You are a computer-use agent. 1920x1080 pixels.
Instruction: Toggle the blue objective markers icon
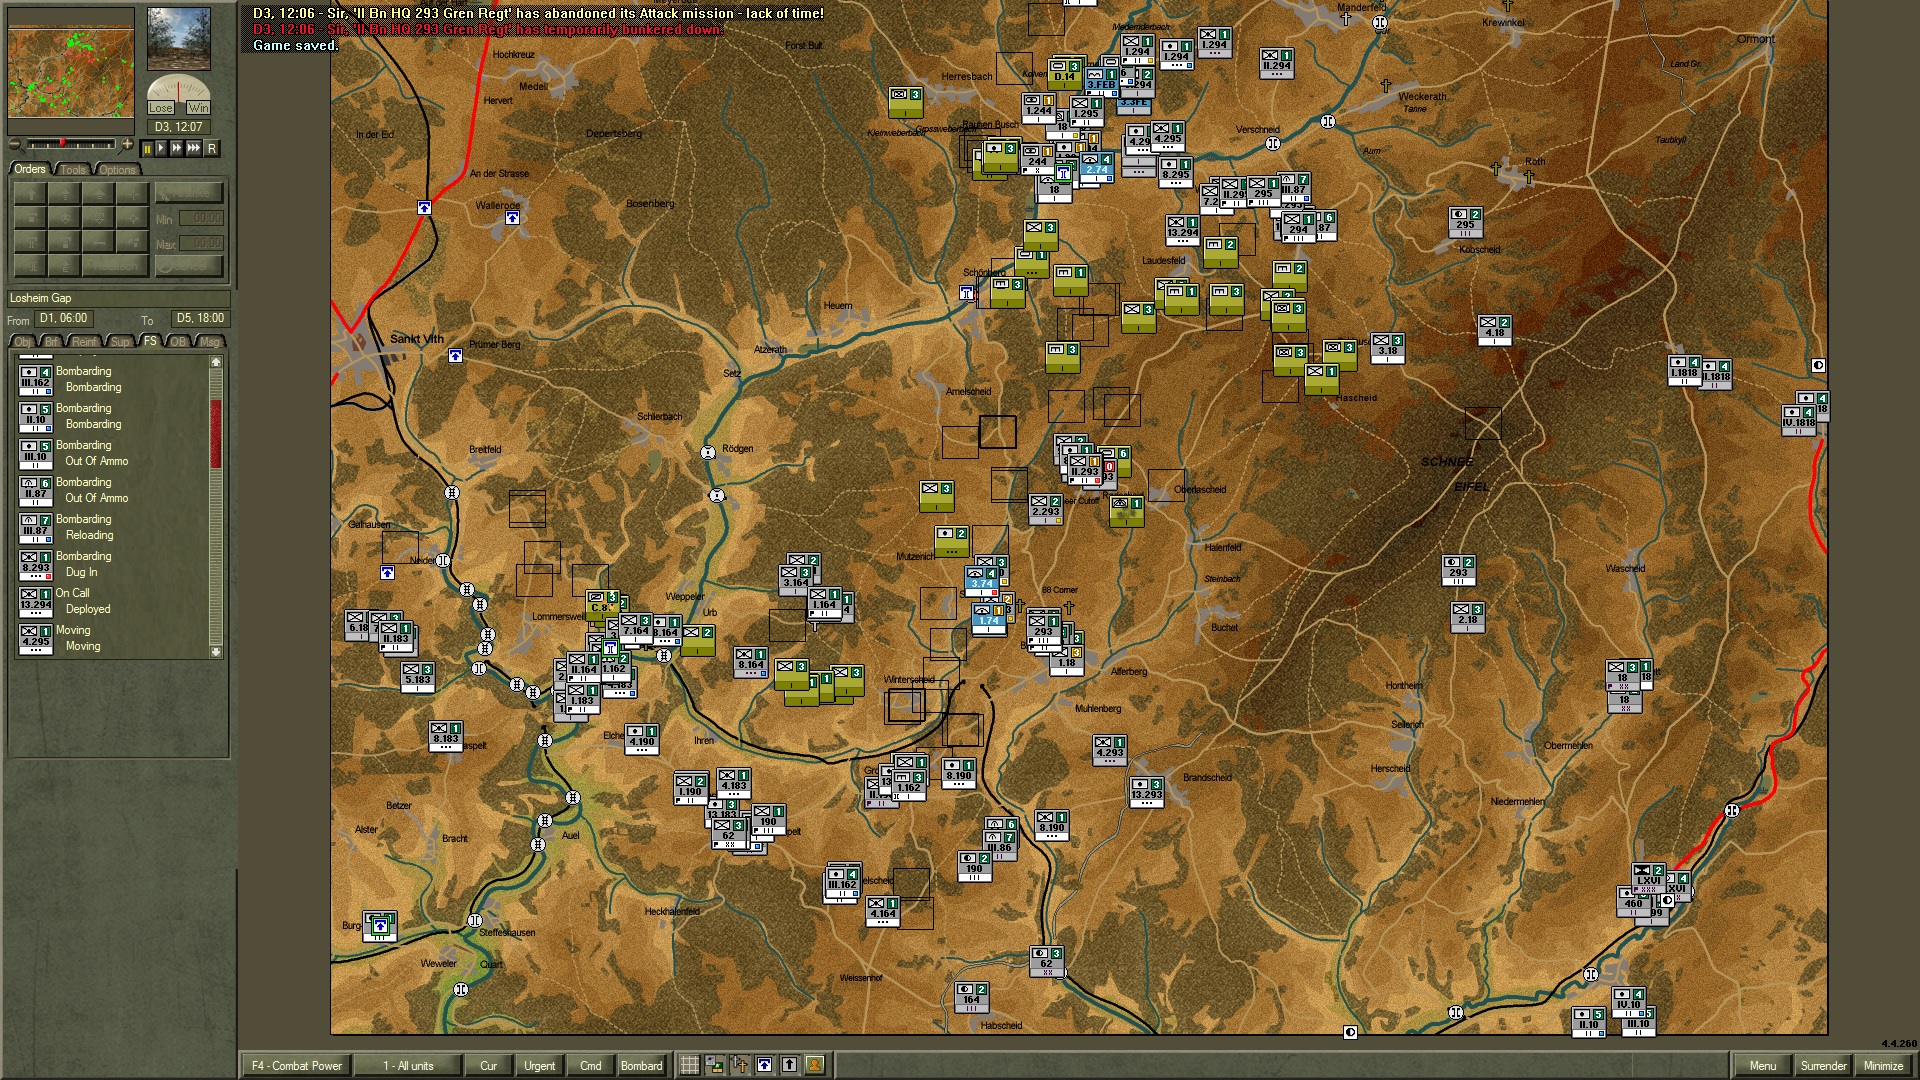(x=764, y=1065)
